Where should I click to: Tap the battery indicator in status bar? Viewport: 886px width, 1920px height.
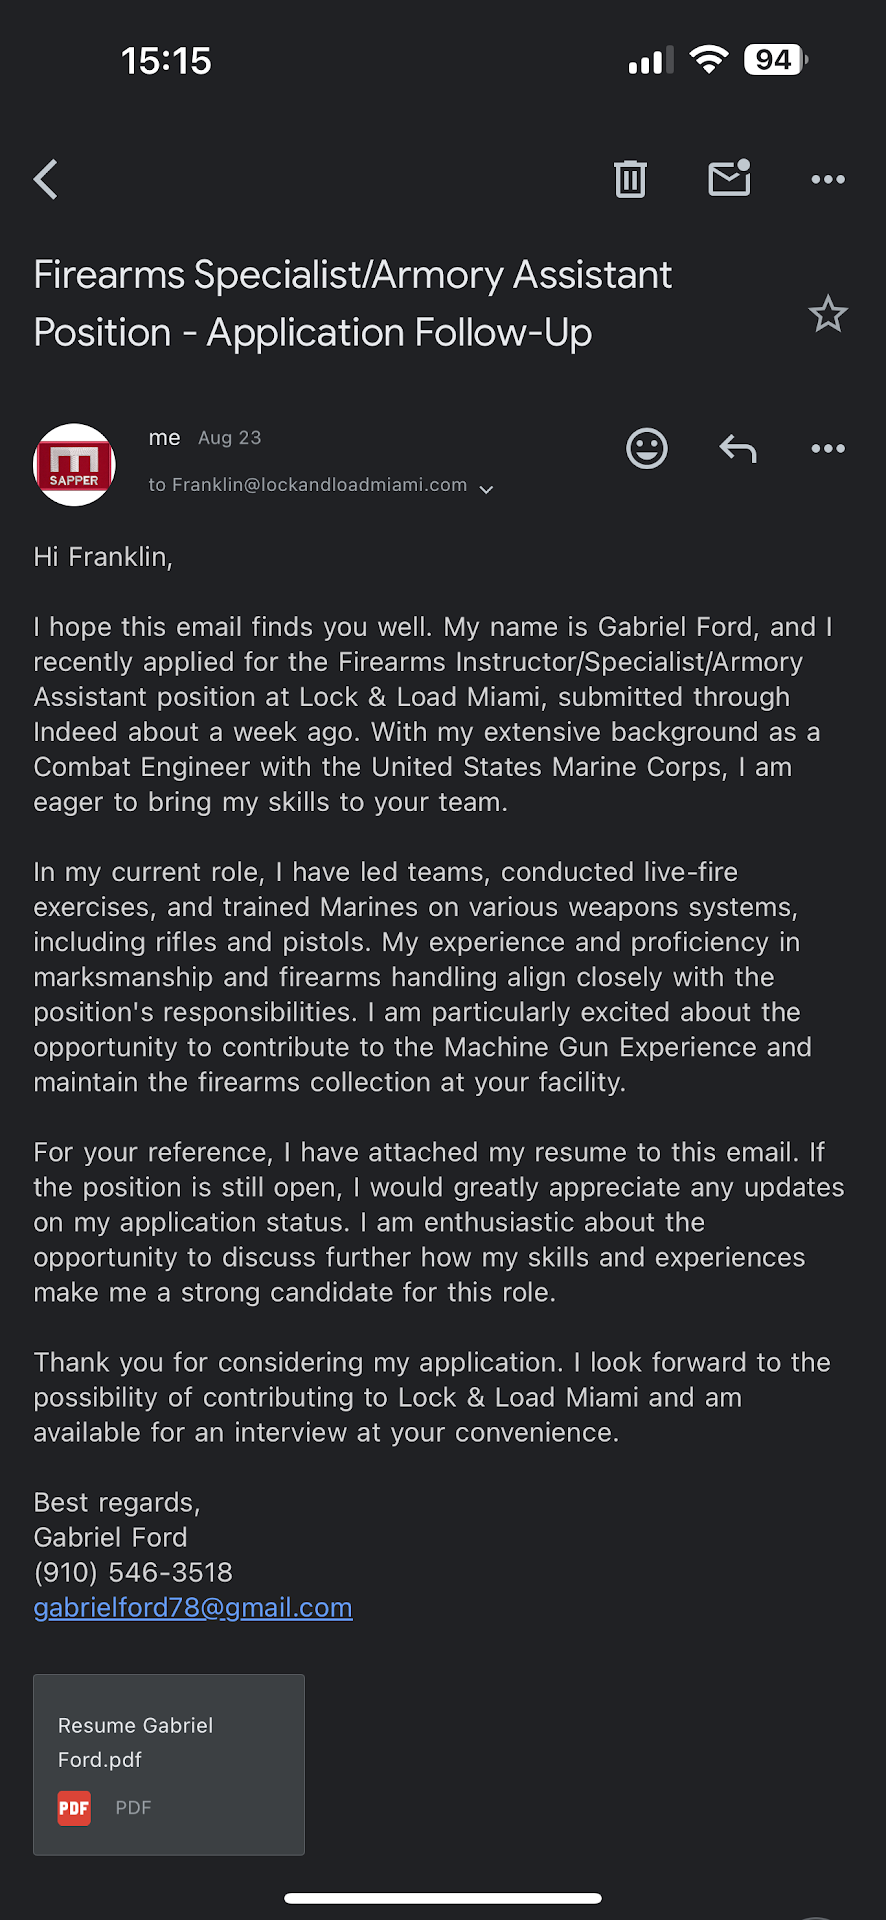point(775,60)
